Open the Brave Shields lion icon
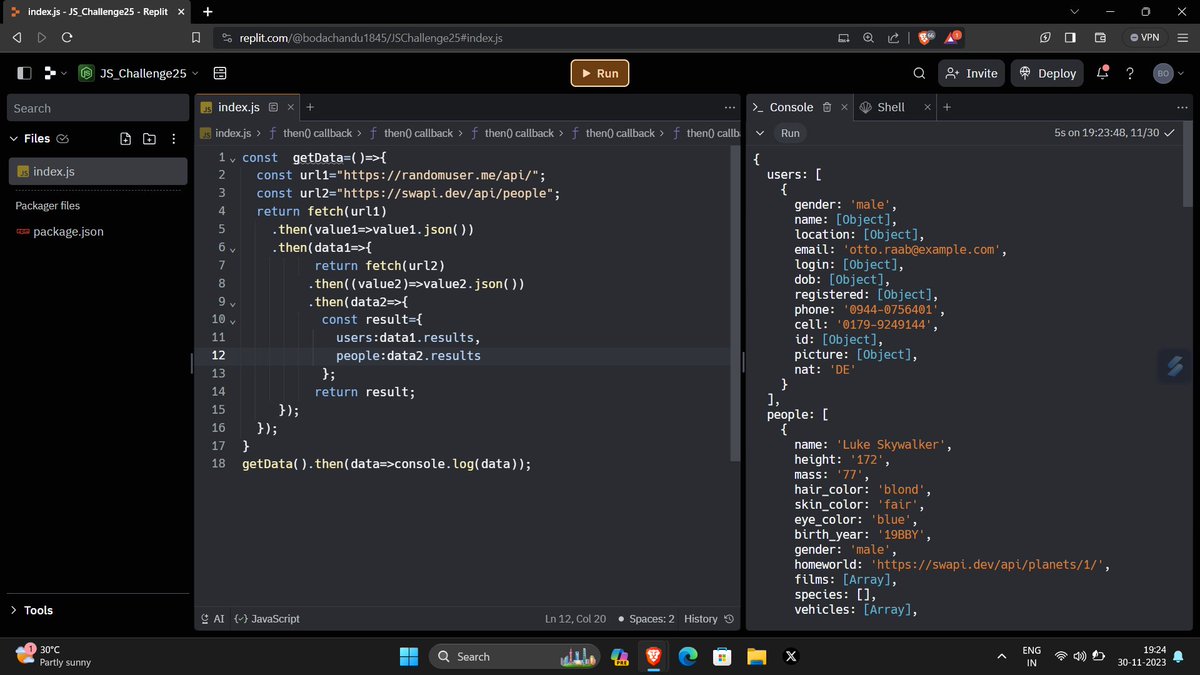1200x675 pixels. [924, 38]
